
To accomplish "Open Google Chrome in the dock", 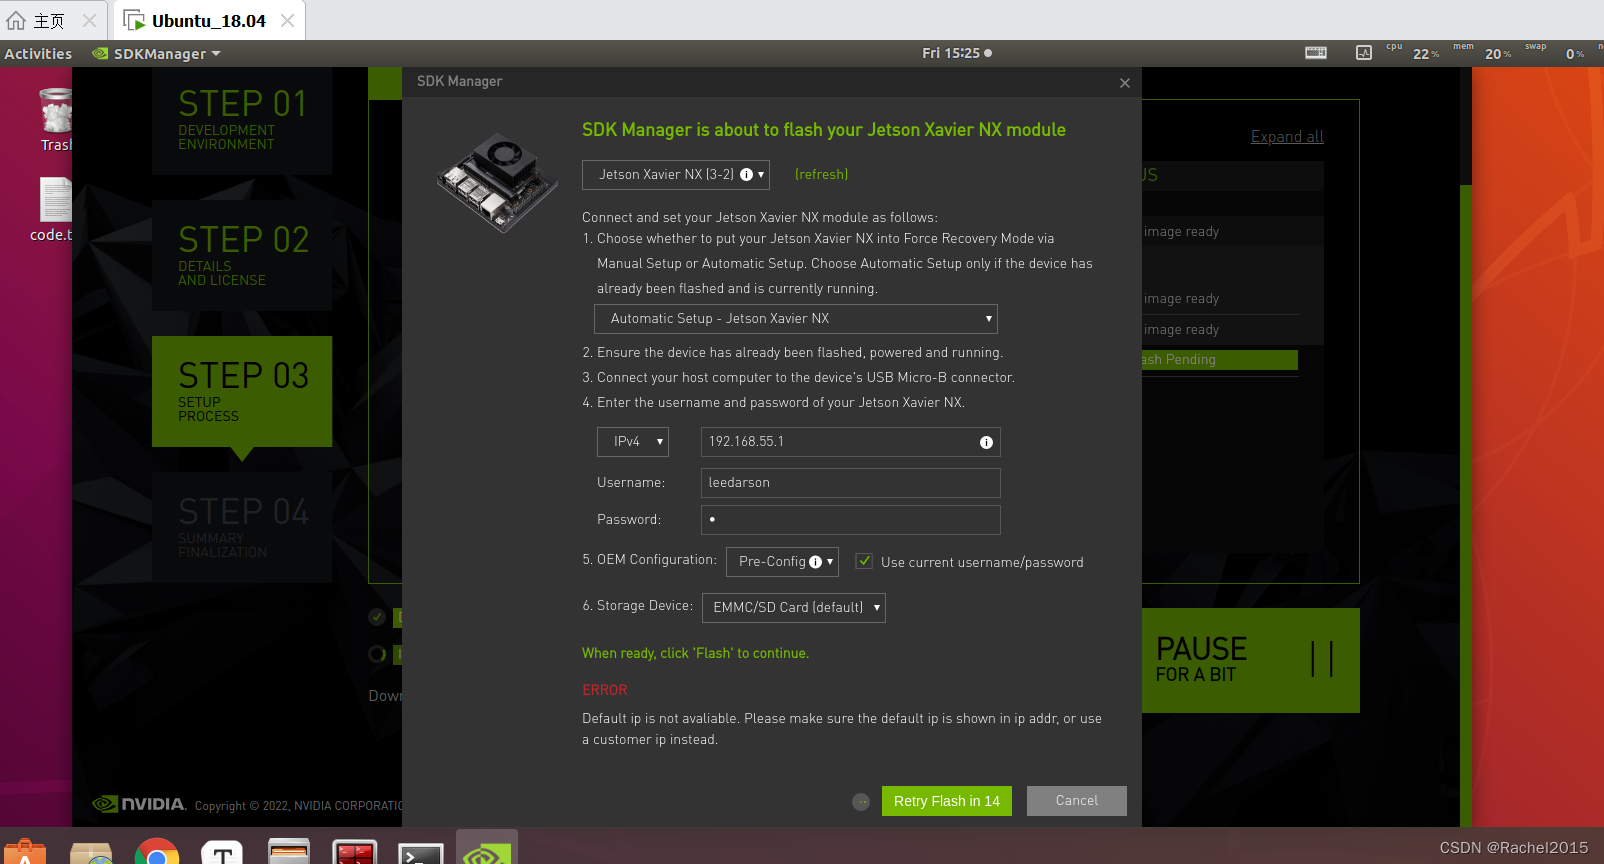I will (x=157, y=851).
